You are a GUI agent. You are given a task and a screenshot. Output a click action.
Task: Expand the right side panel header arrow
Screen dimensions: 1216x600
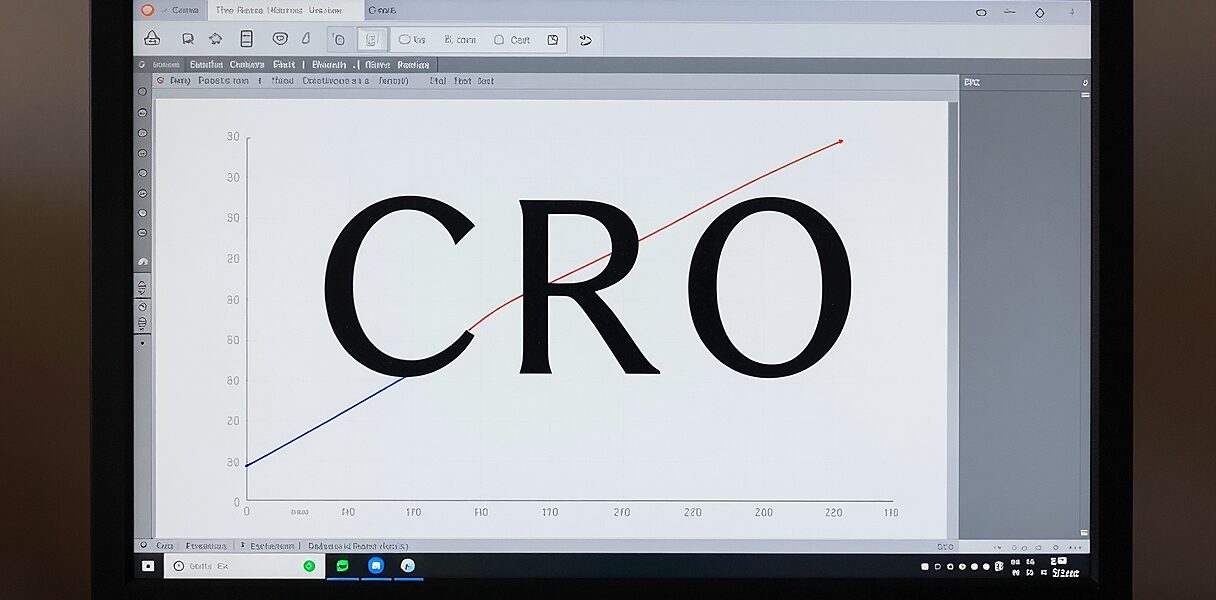coord(1085,82)
